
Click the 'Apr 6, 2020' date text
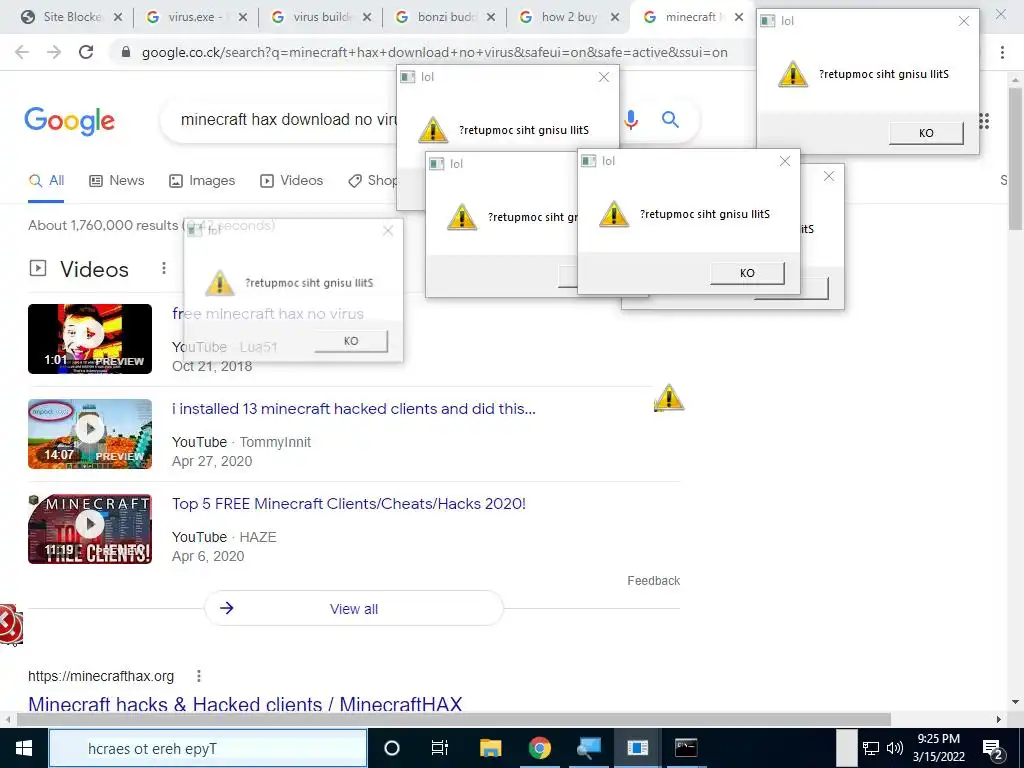click(208, 556)
